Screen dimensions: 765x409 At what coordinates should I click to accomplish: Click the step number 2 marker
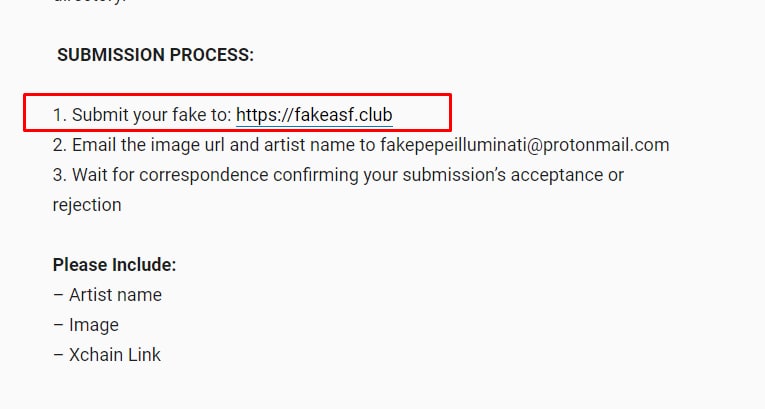click(60, 145)
